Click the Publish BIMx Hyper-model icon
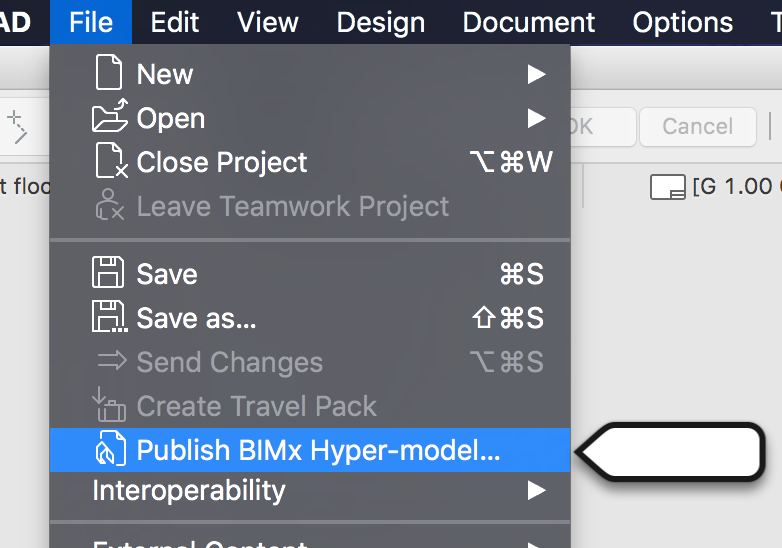The height and width of the screenshot is (548, 782). pos(108,450)
